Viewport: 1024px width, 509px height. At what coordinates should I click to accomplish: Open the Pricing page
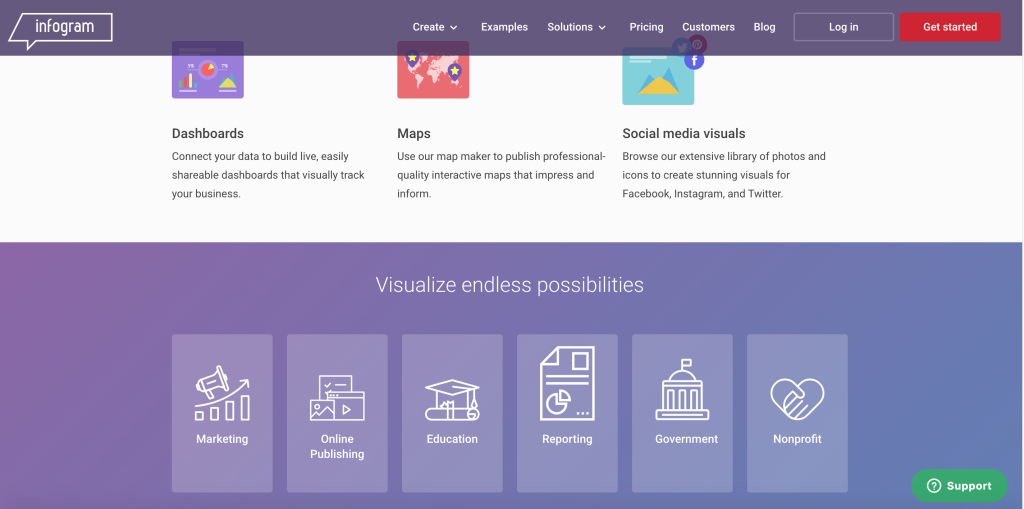tap(646, 27)
